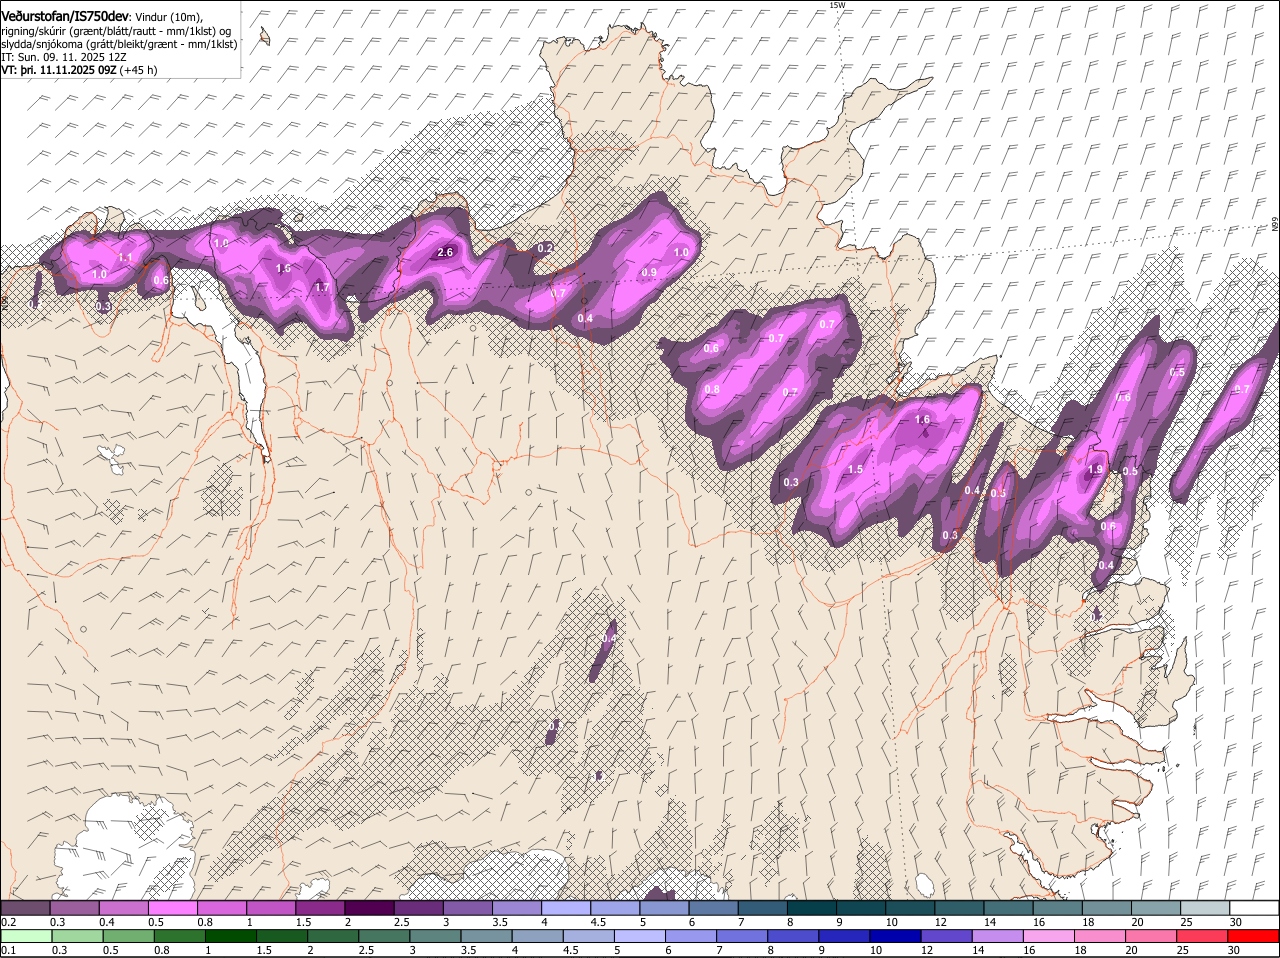
Task: Click the Veðurstofan/IS750dev title text
Action: click(65, 17)
